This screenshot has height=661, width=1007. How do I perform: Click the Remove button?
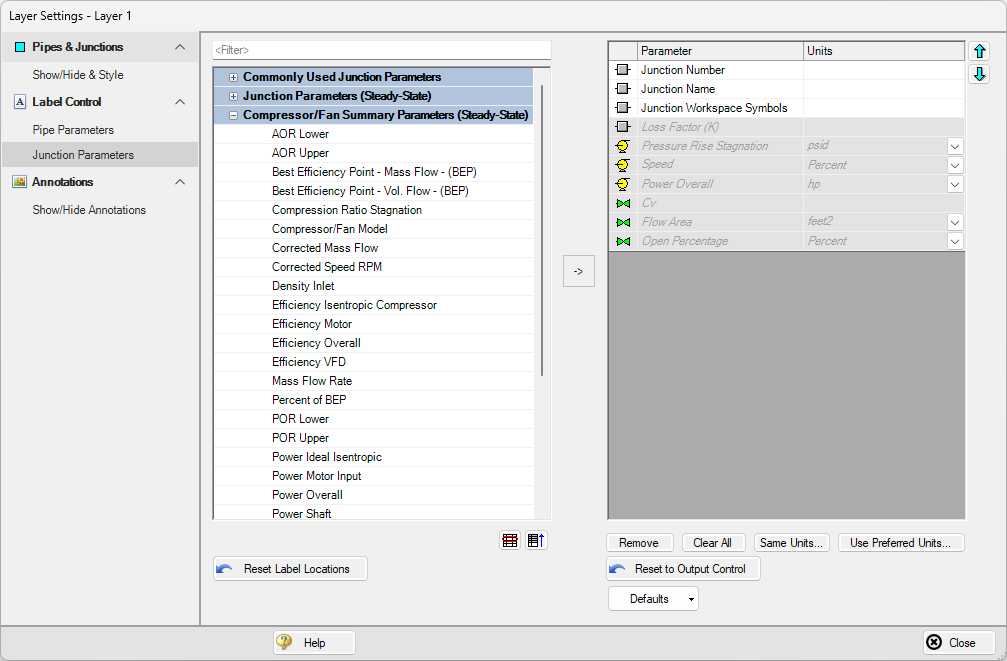coord(639,543)
